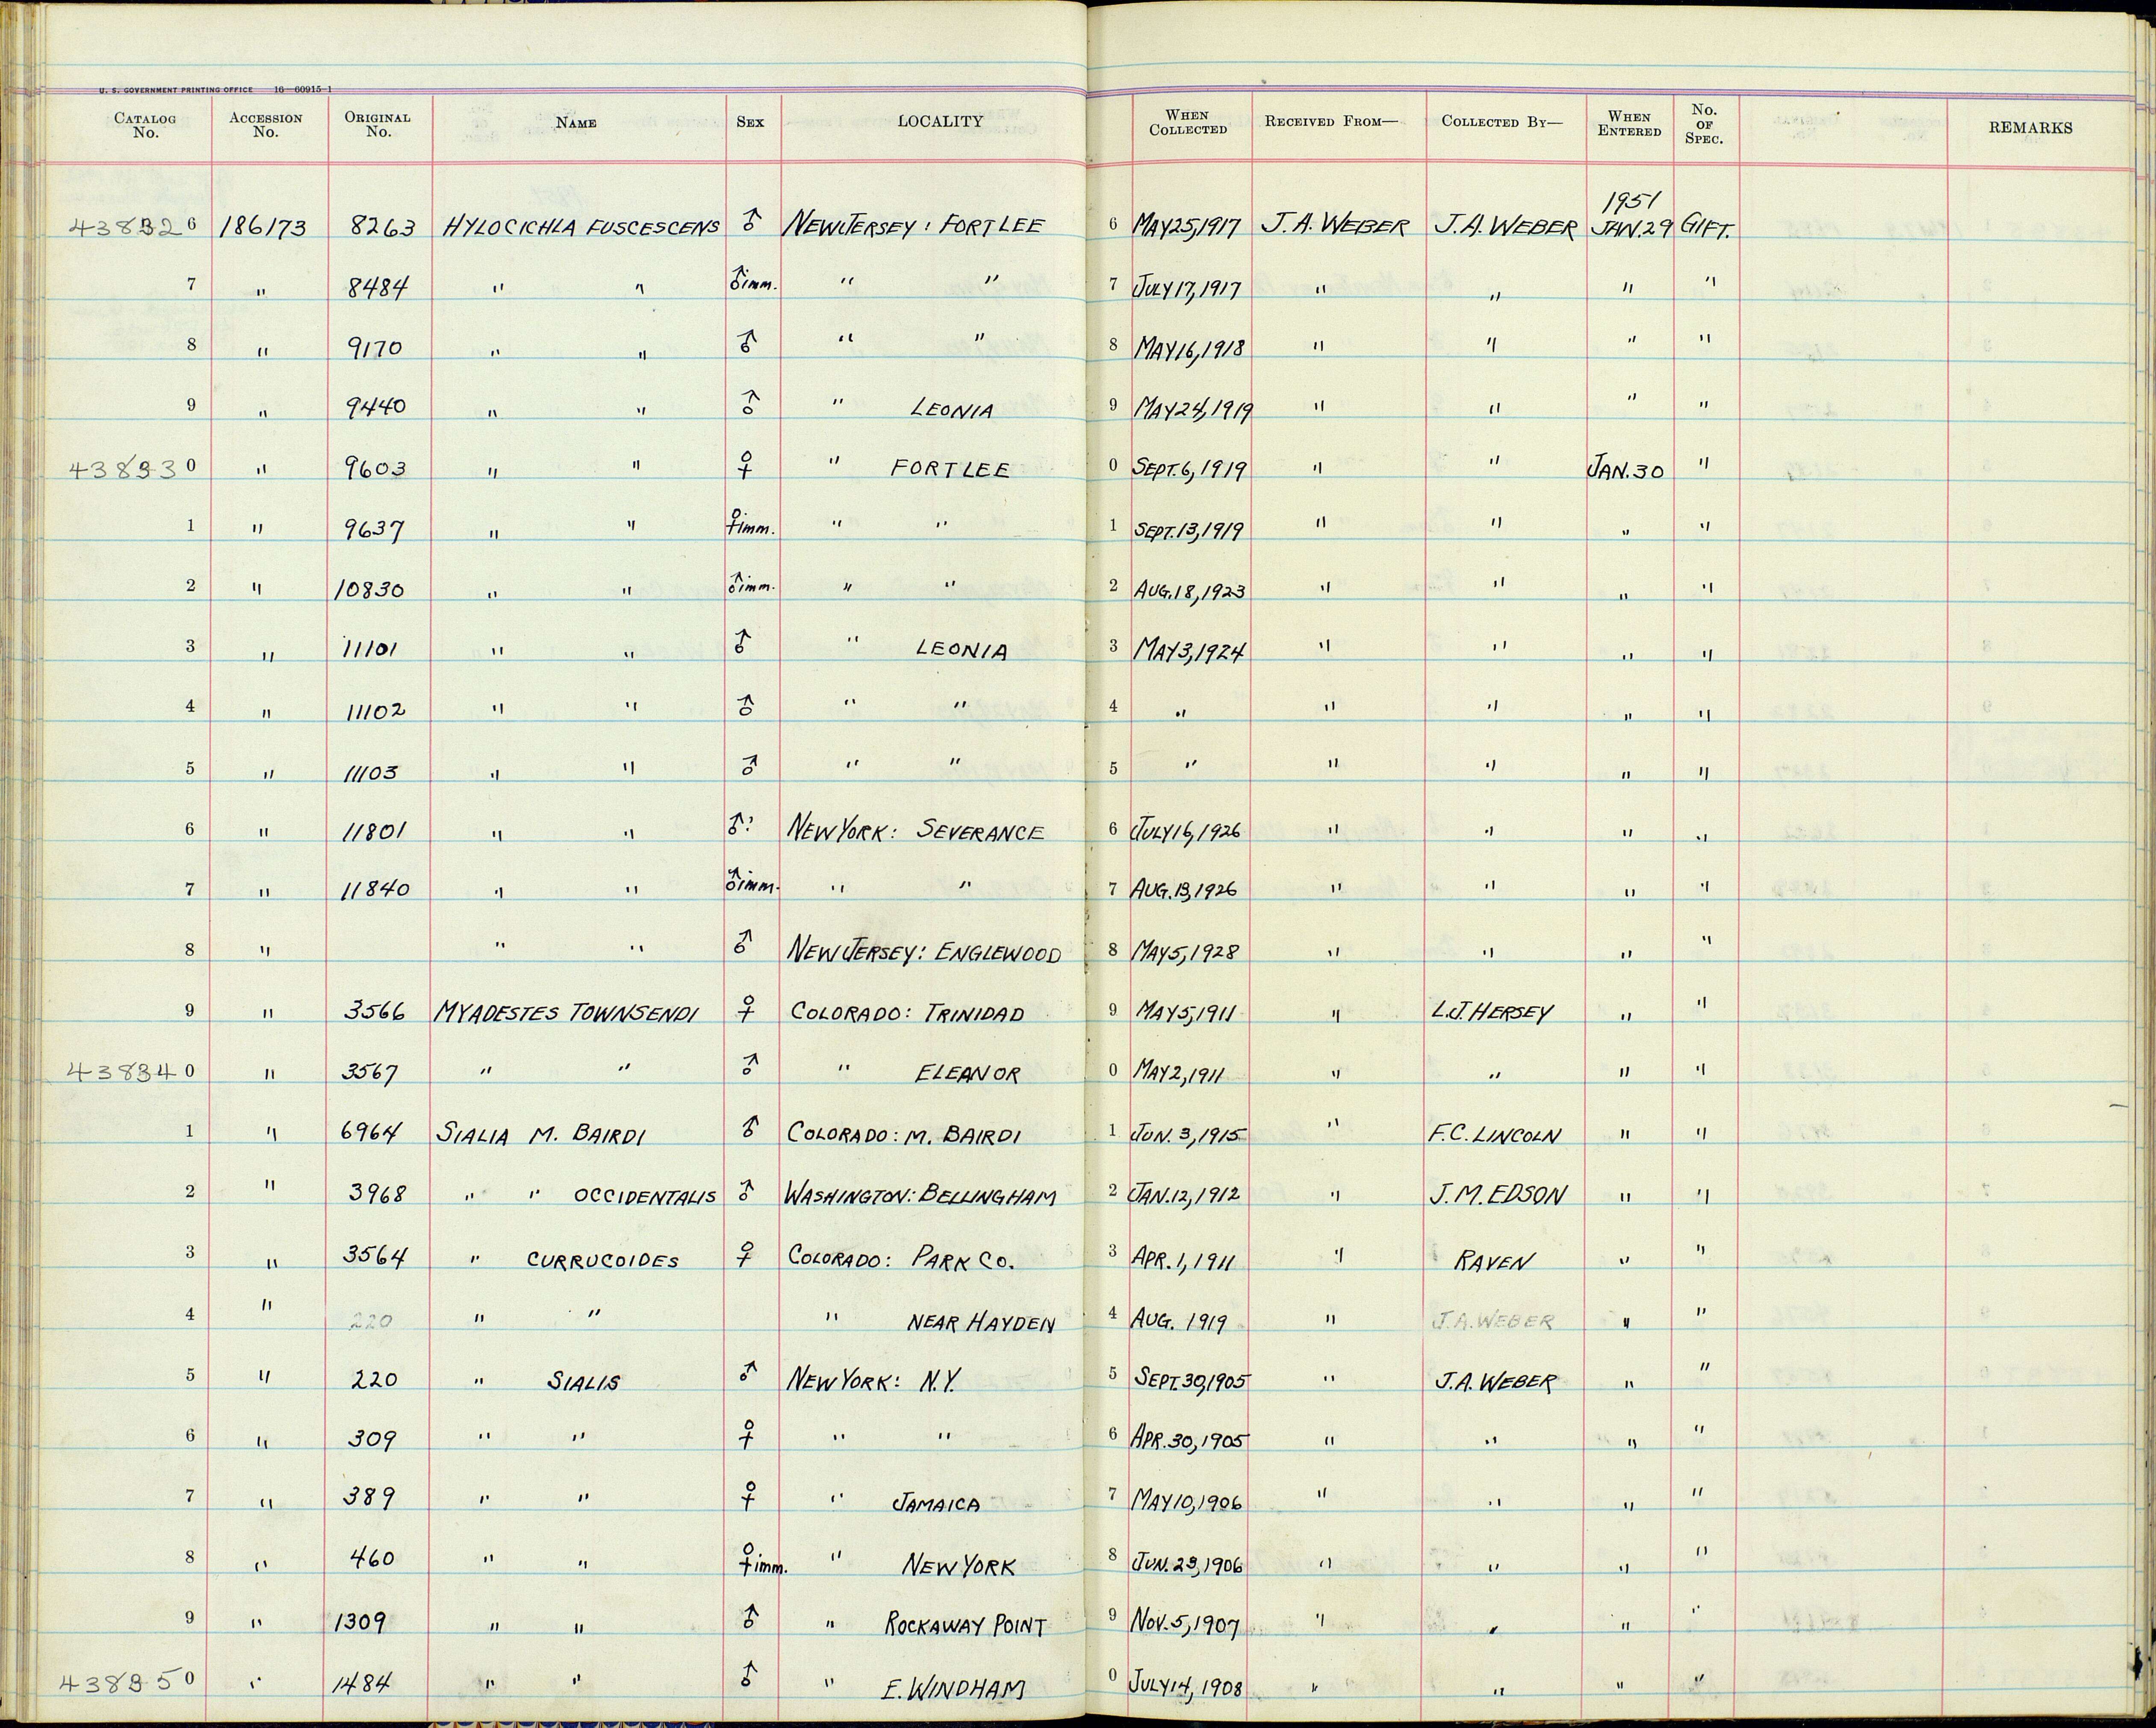The image size is (2156, 1728).
Task: Click the 'Collected By—' column header
Action: 1501,122
